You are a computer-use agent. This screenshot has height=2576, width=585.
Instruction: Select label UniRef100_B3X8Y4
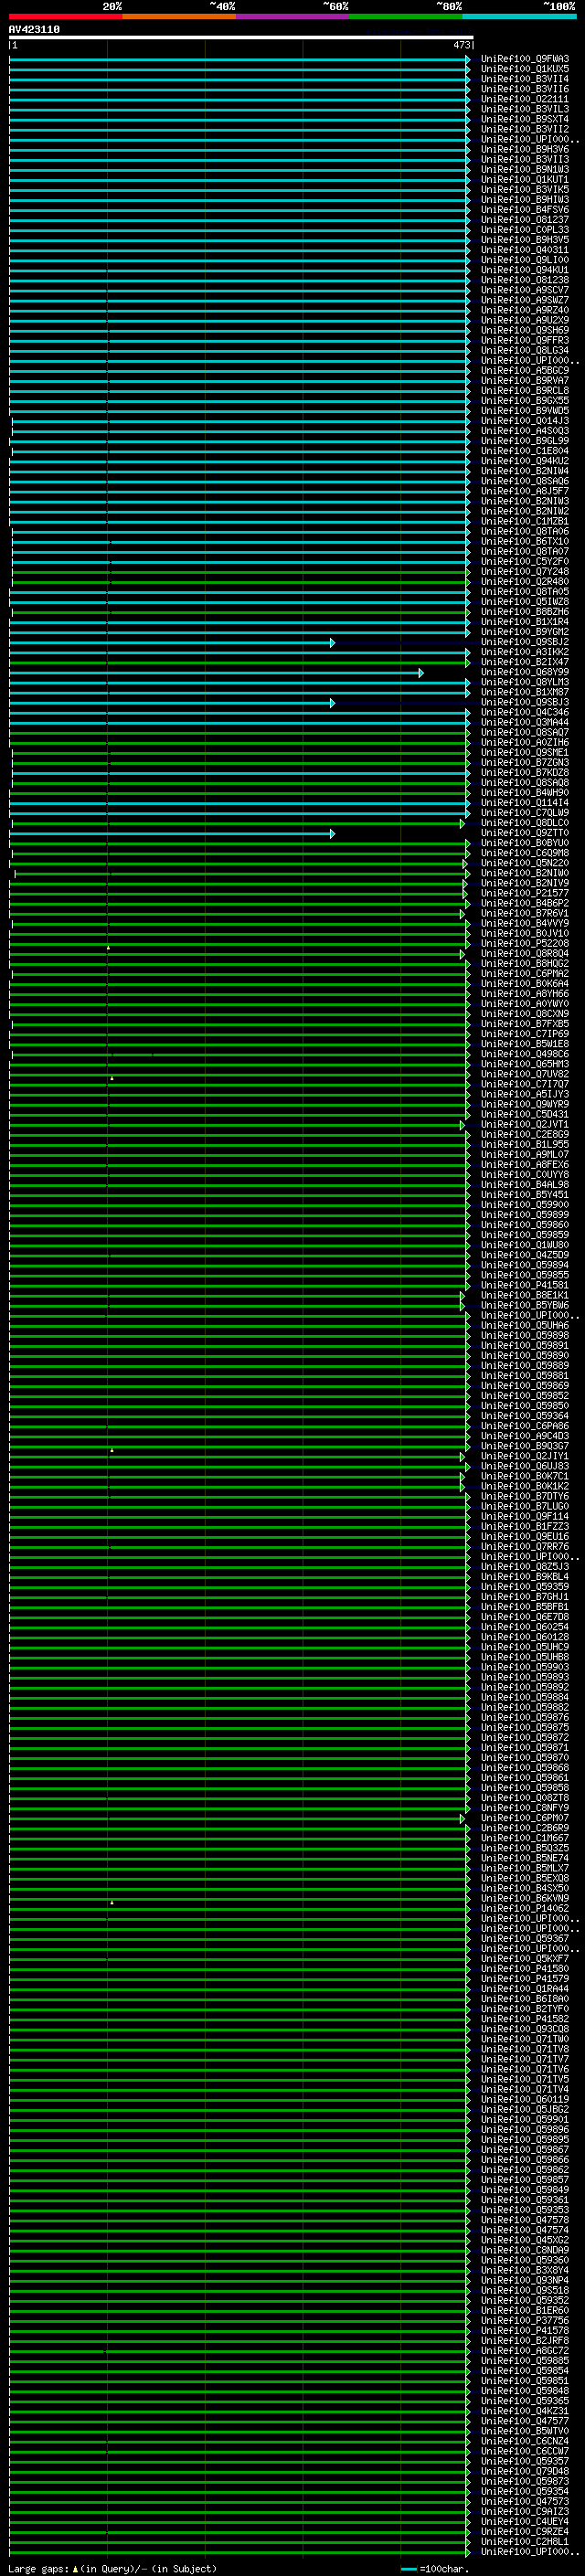525,2270
